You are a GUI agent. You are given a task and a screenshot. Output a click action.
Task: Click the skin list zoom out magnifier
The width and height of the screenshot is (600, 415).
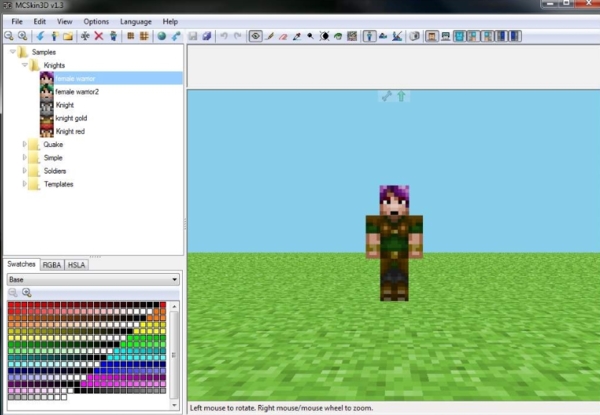point(9,36)
